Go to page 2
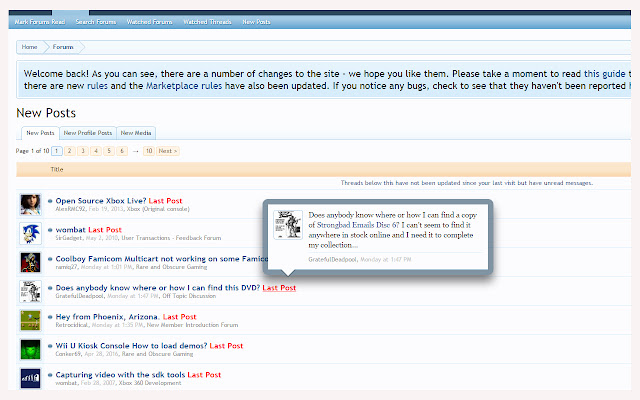Screen dimensions: 640x400 point(70,151)
